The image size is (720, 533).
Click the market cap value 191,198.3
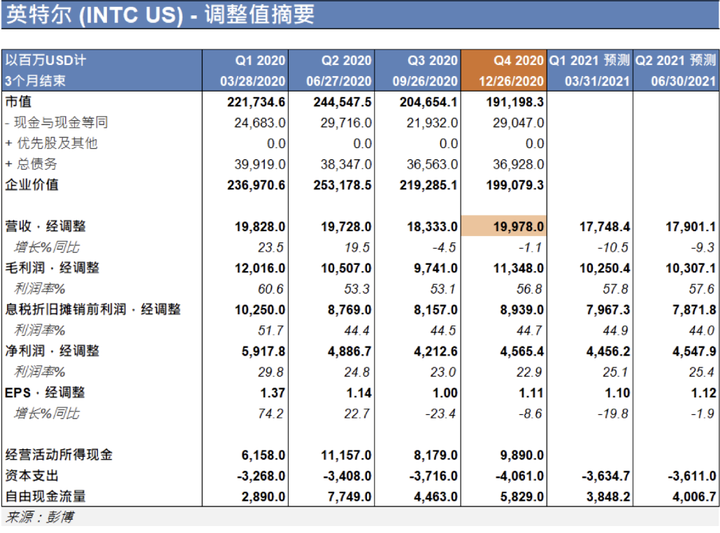coord(515,102)
